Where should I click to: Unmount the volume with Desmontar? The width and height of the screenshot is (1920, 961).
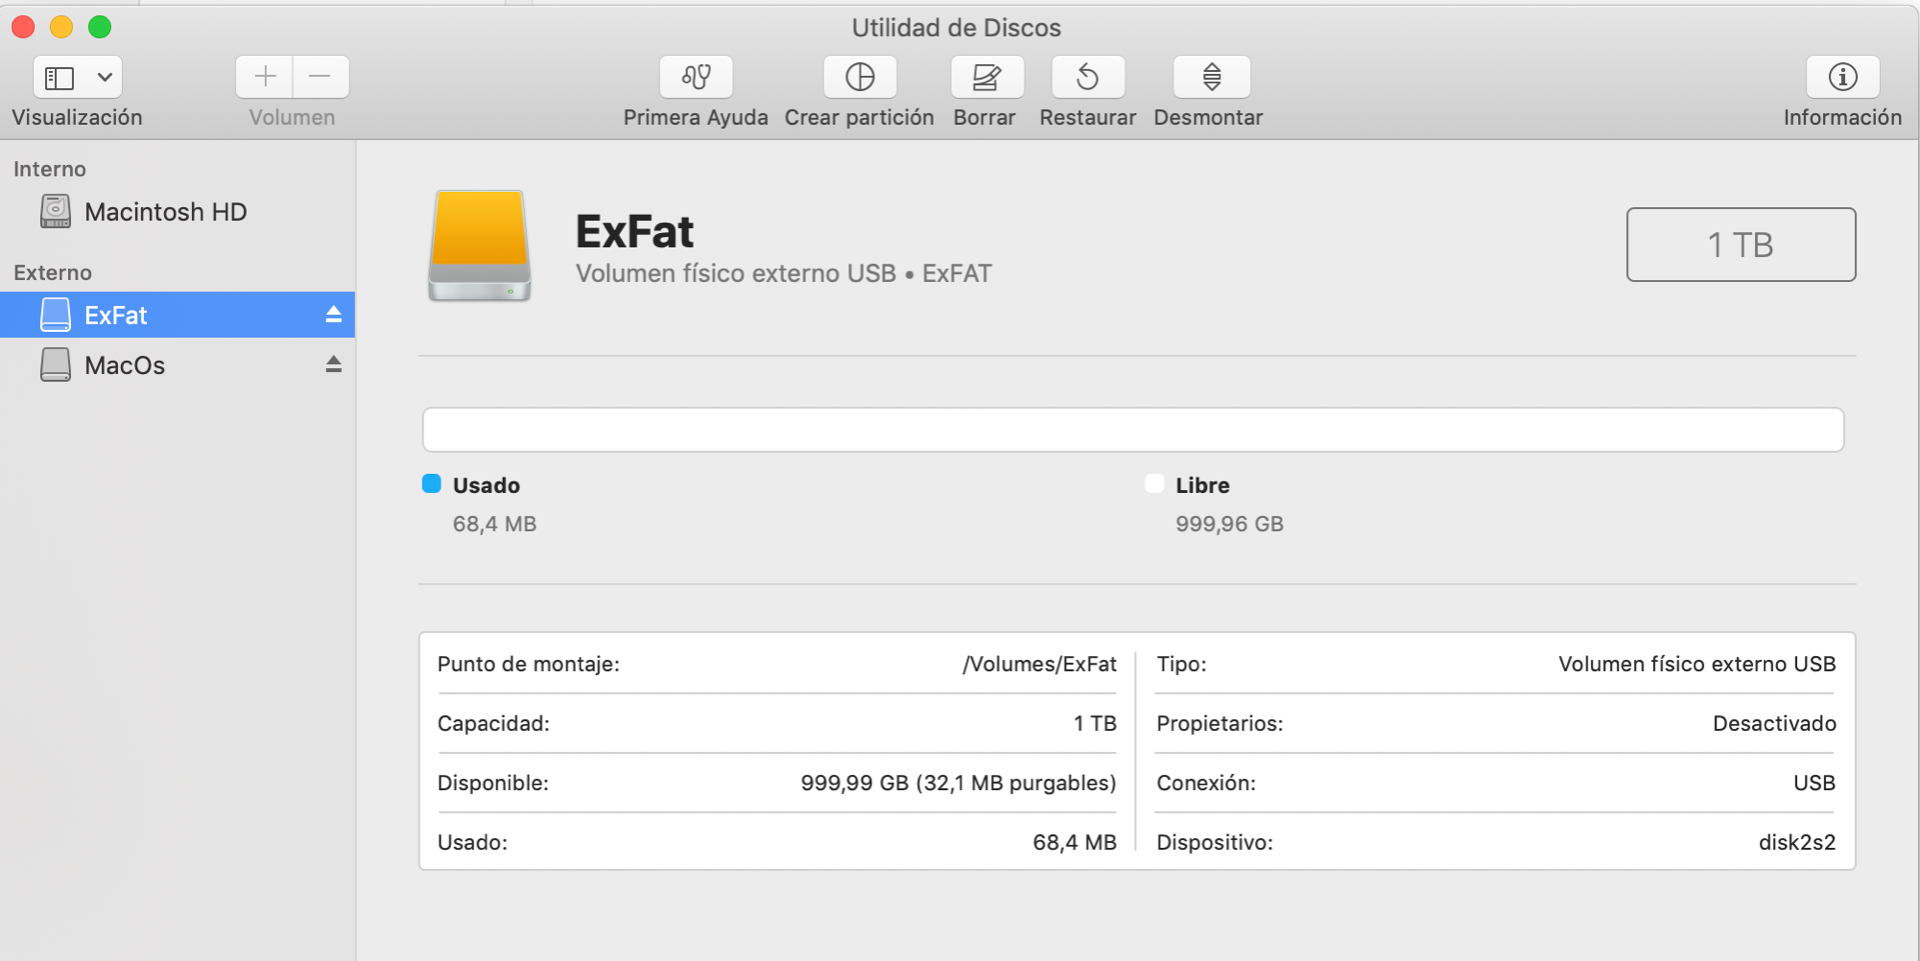[x=1211, y=77]
